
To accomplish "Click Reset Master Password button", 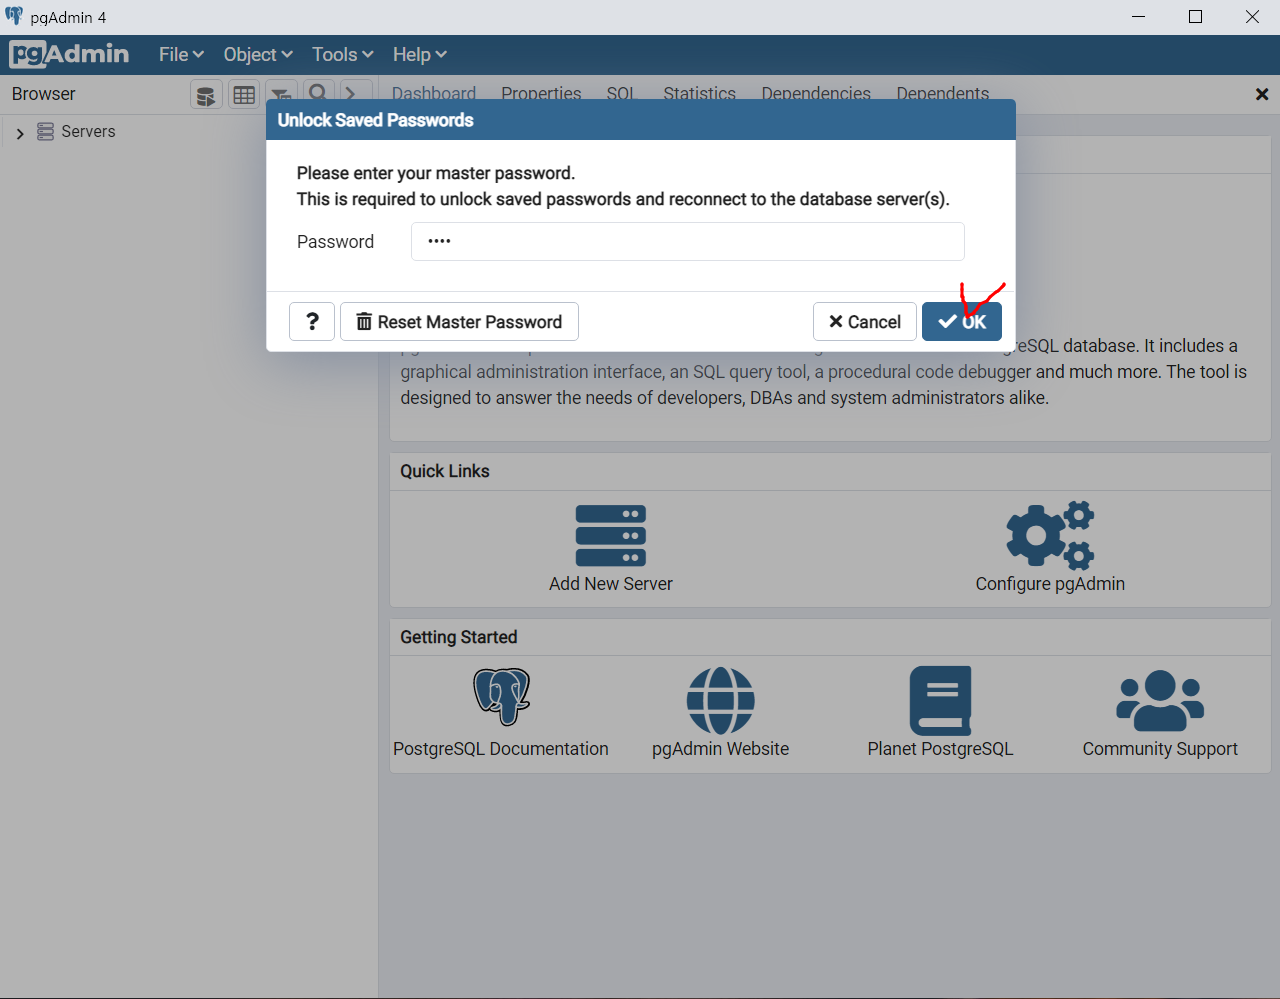I will pos(459,322).
